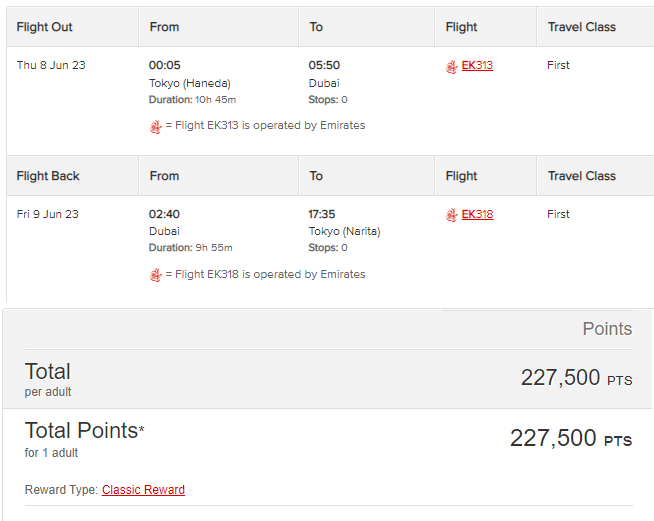The image size is (654, 521).
Task: Click the 02:40 Dubai departure time
Action: pyautogui.click(x=164, y=214)
